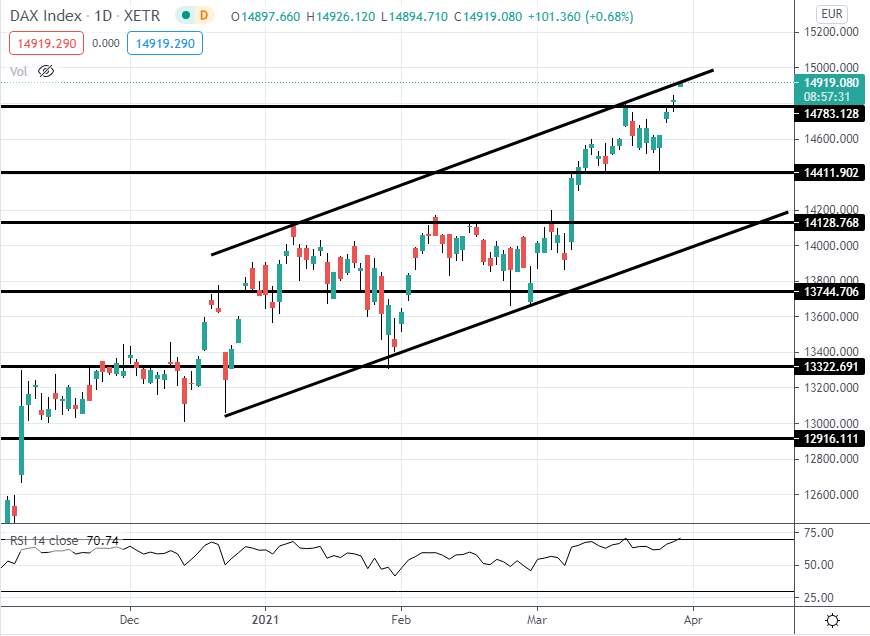Click the 12916.111 horizontal line price label
Screen dimensions: 870x636
(830, 438)
